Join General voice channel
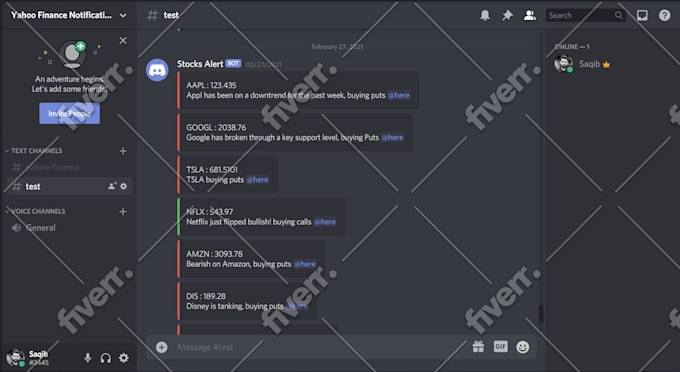The width and height of the screenshot is (680, 372). 69,228
